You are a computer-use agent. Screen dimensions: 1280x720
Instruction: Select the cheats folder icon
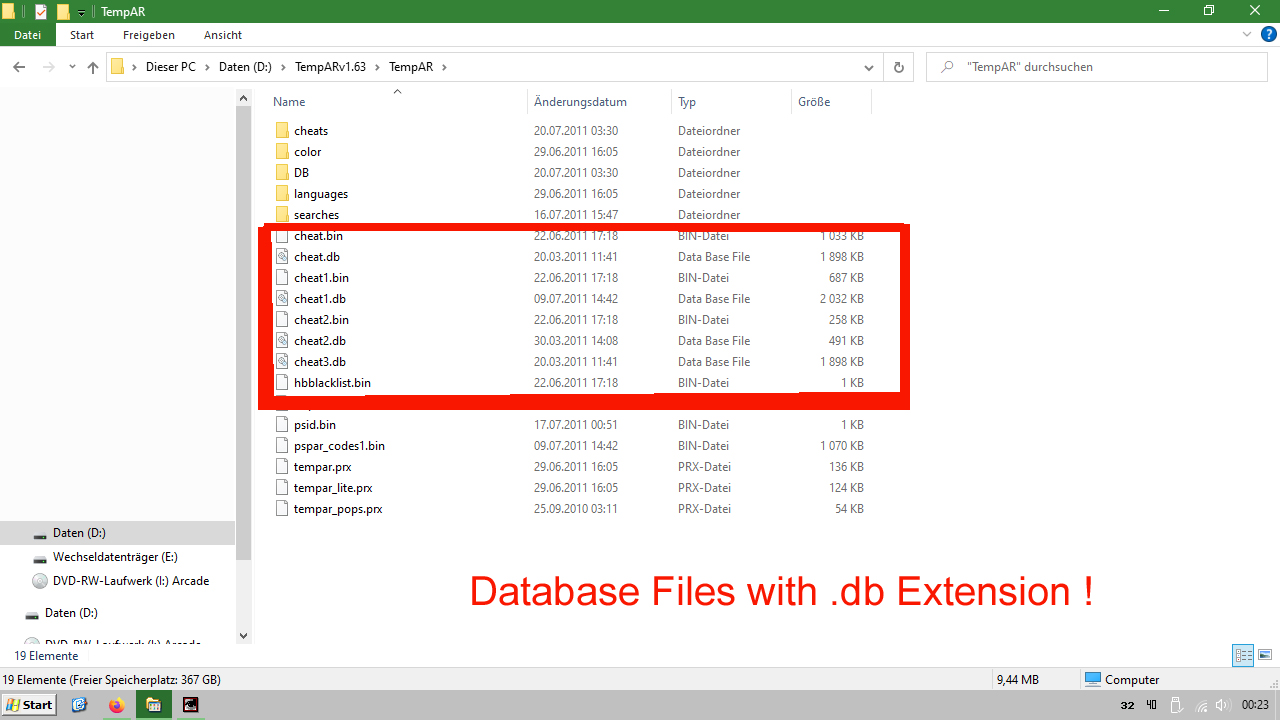pyautogui.click(x=282, y=131)
